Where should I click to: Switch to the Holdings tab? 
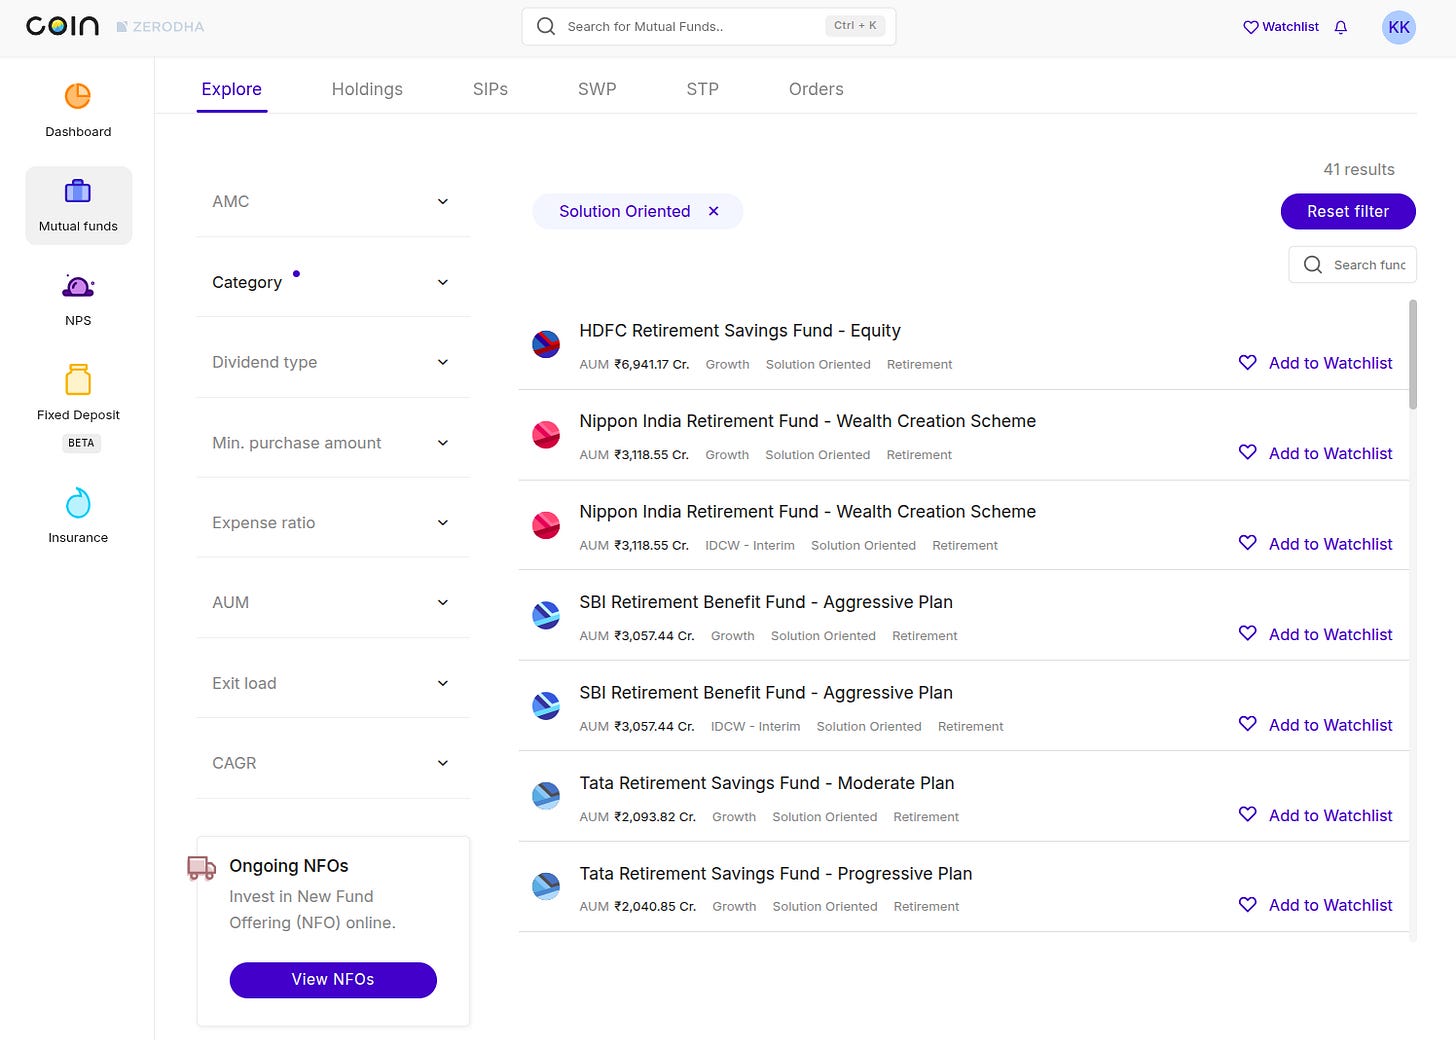pos(367,89)
